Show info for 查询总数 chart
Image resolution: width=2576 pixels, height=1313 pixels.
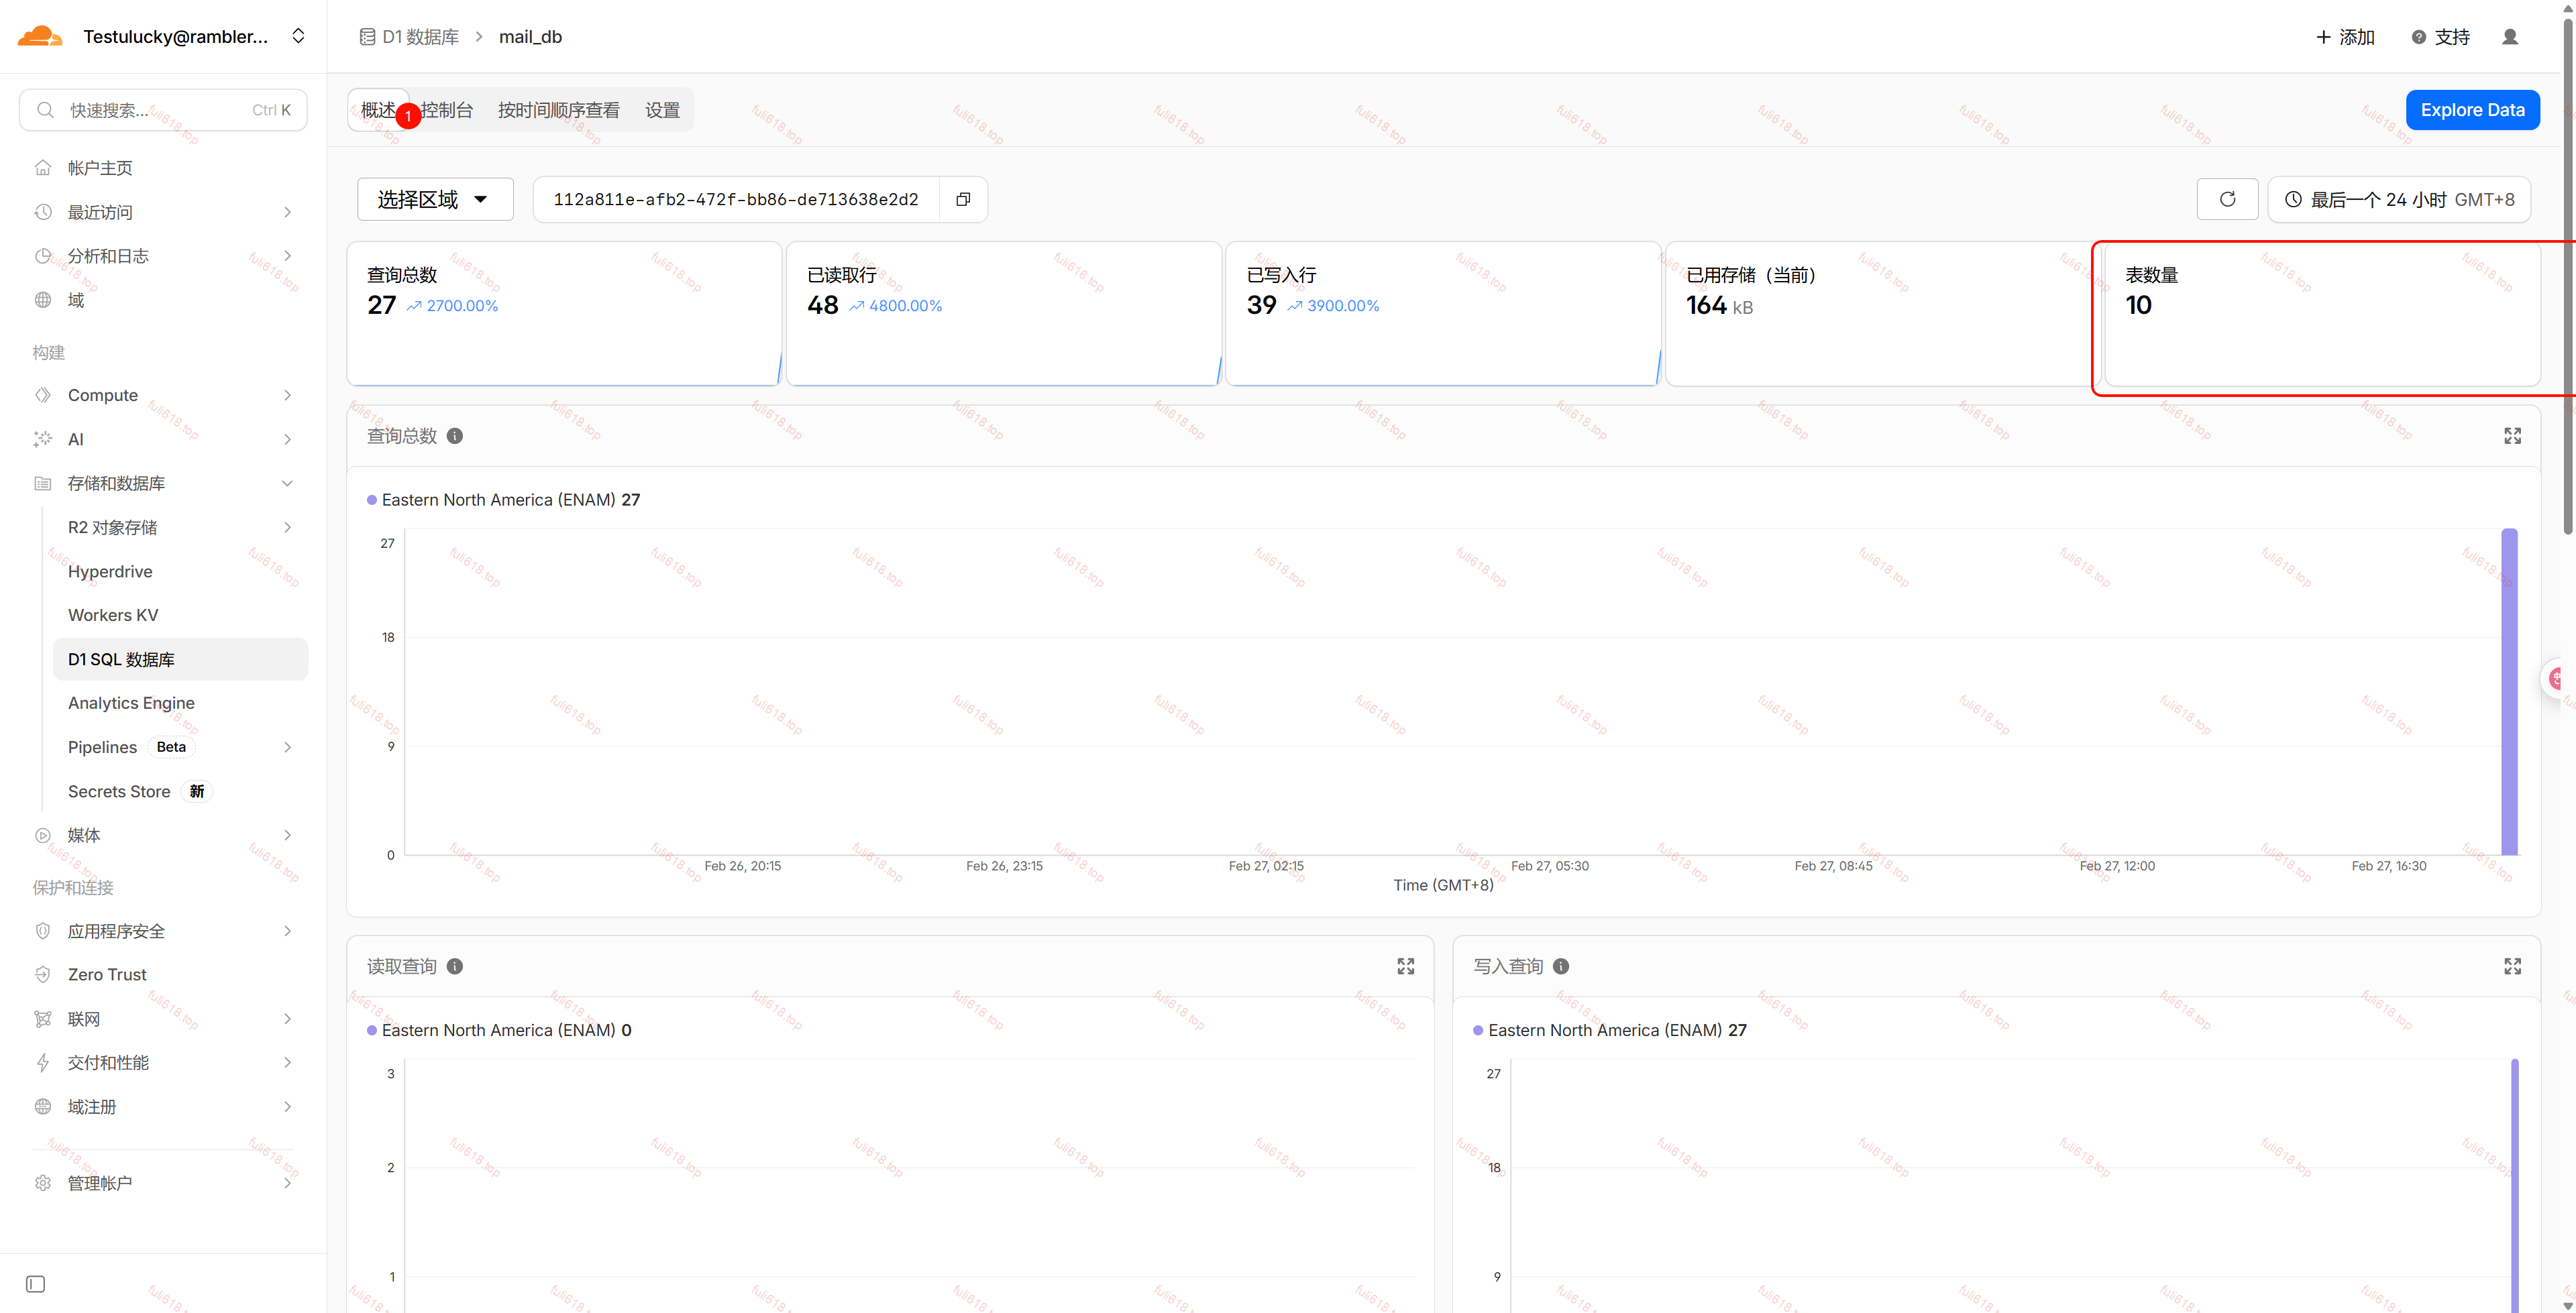[455, 436]
